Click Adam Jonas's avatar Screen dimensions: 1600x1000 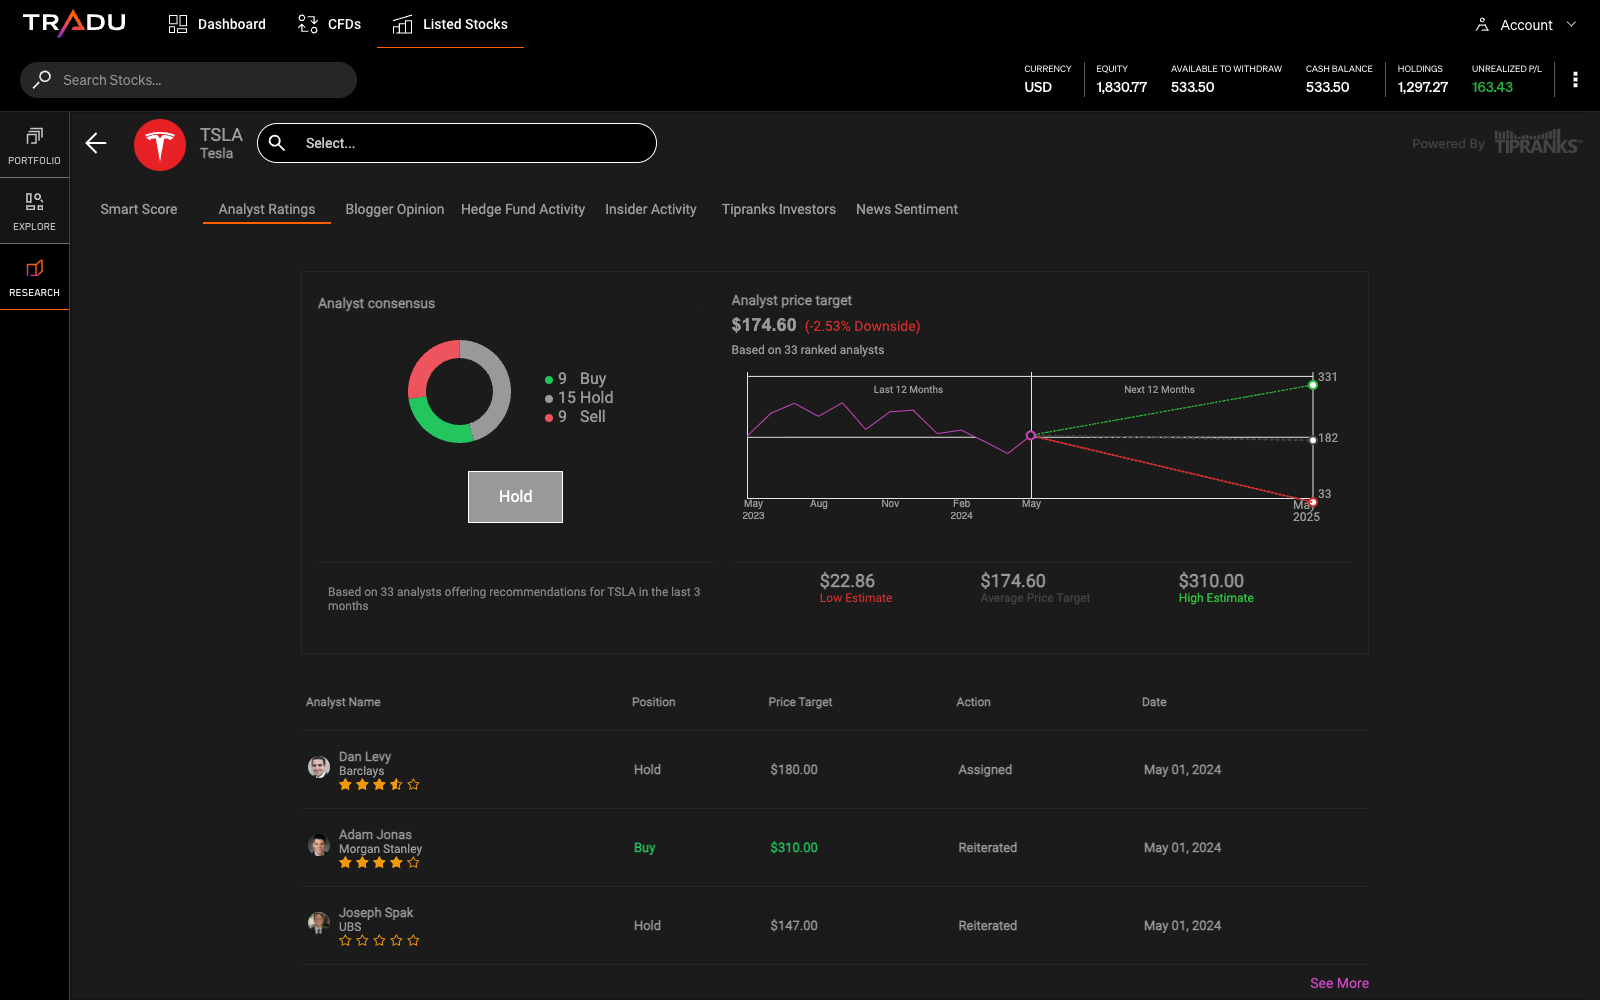(319, 845)
